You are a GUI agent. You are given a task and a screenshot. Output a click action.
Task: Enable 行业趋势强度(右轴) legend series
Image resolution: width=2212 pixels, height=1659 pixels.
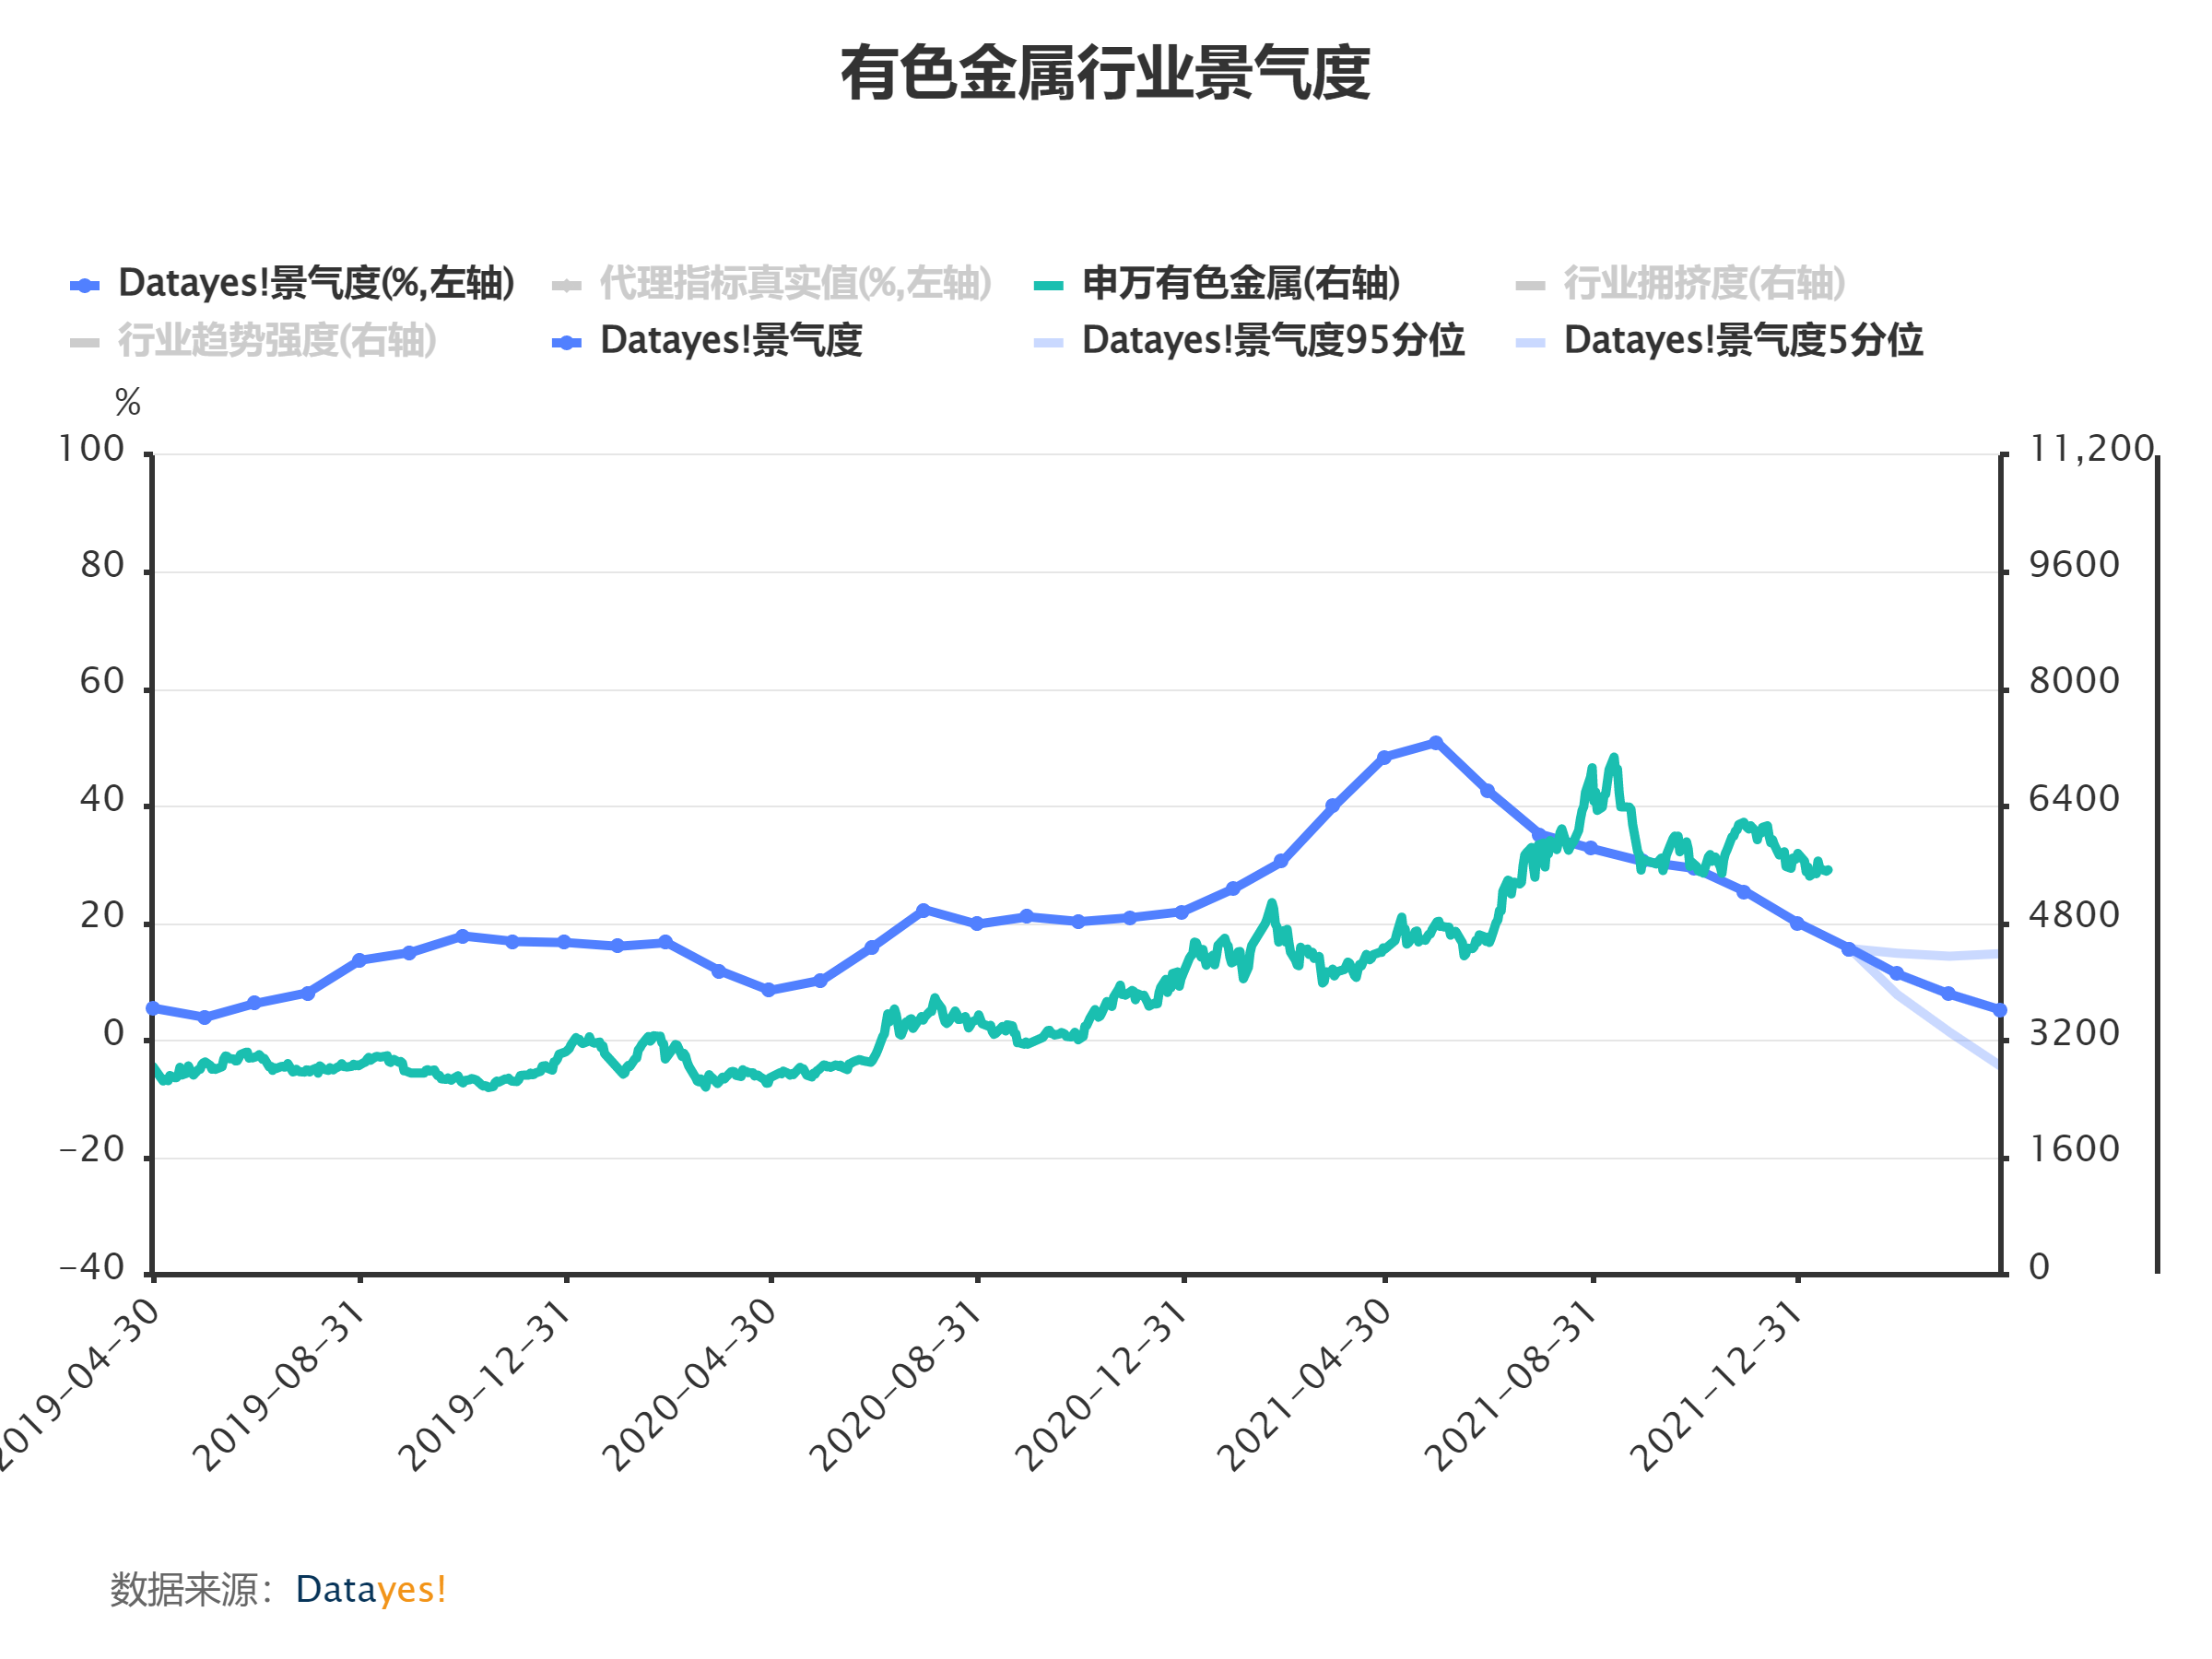[277, 341]
